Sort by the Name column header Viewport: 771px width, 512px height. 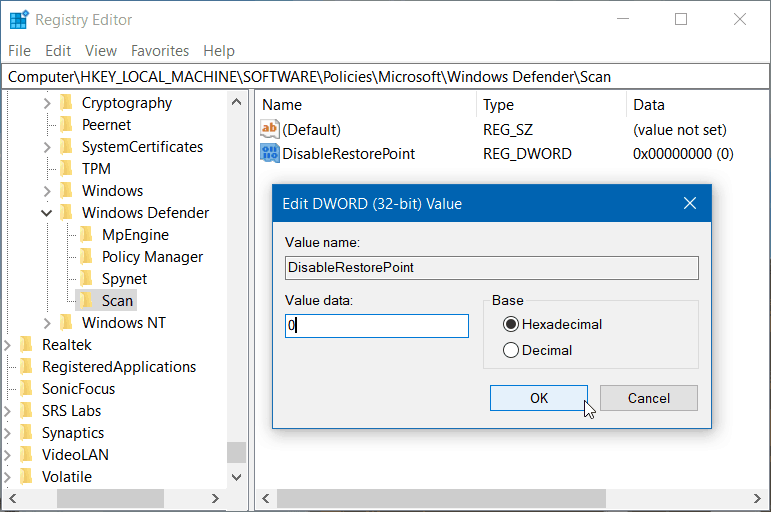366,105
